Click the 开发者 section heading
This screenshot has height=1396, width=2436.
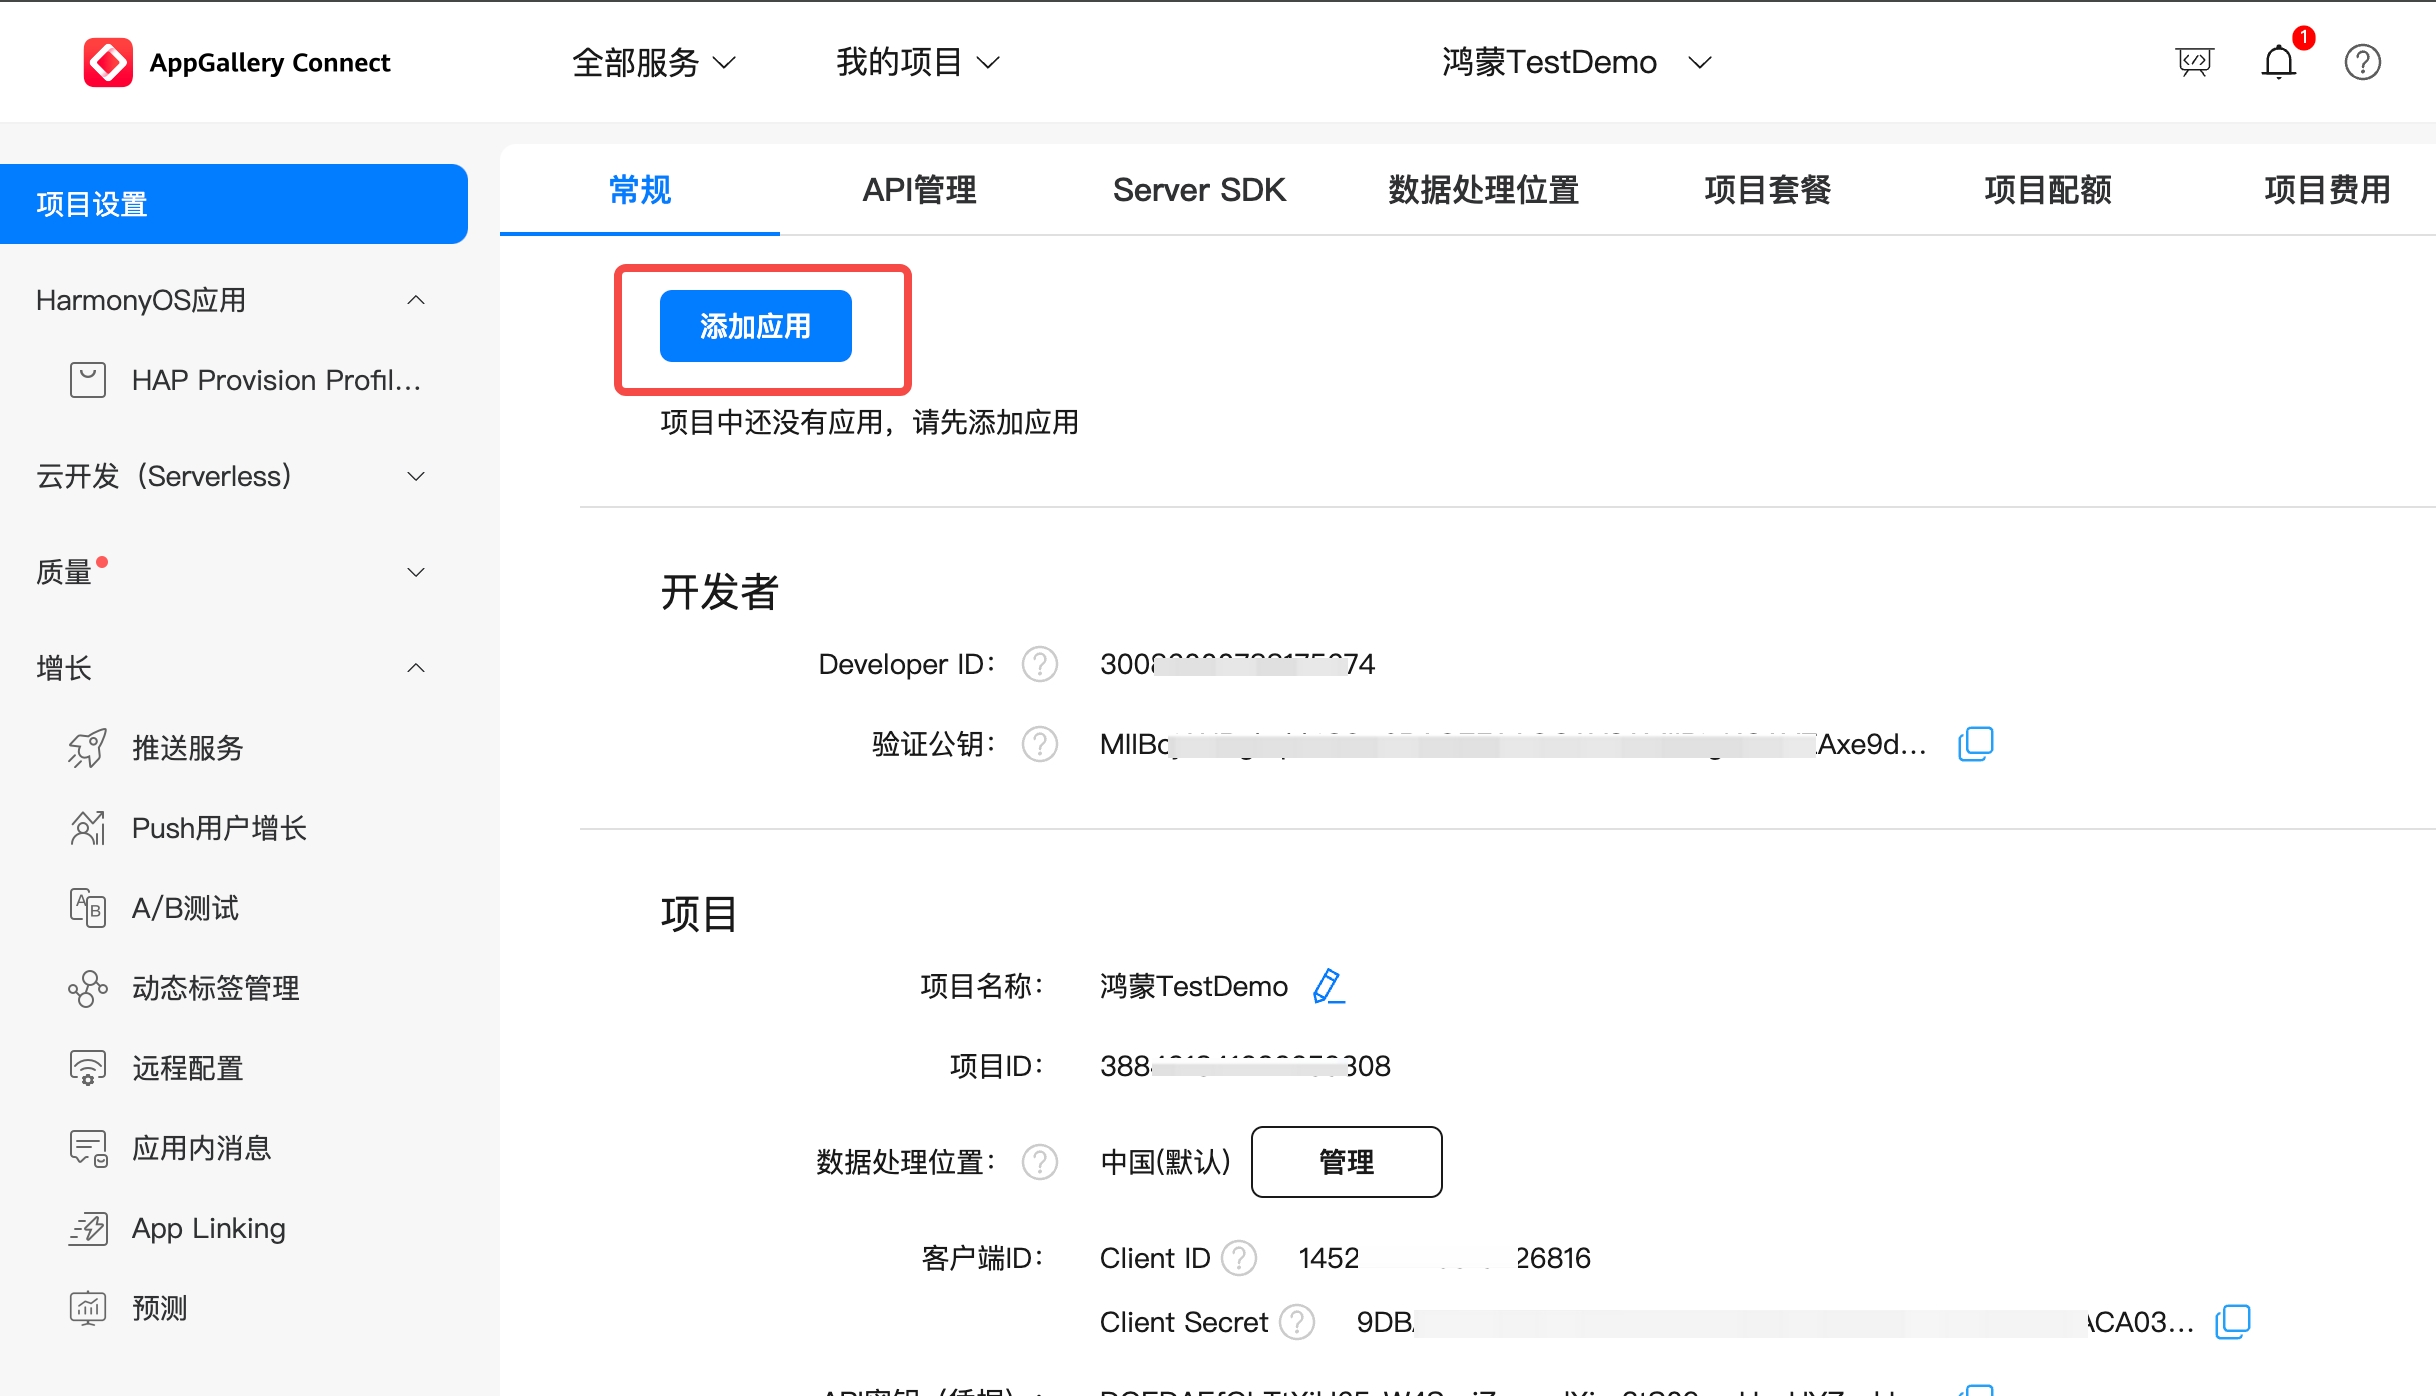pyautogui.click(x=719, y=592)
